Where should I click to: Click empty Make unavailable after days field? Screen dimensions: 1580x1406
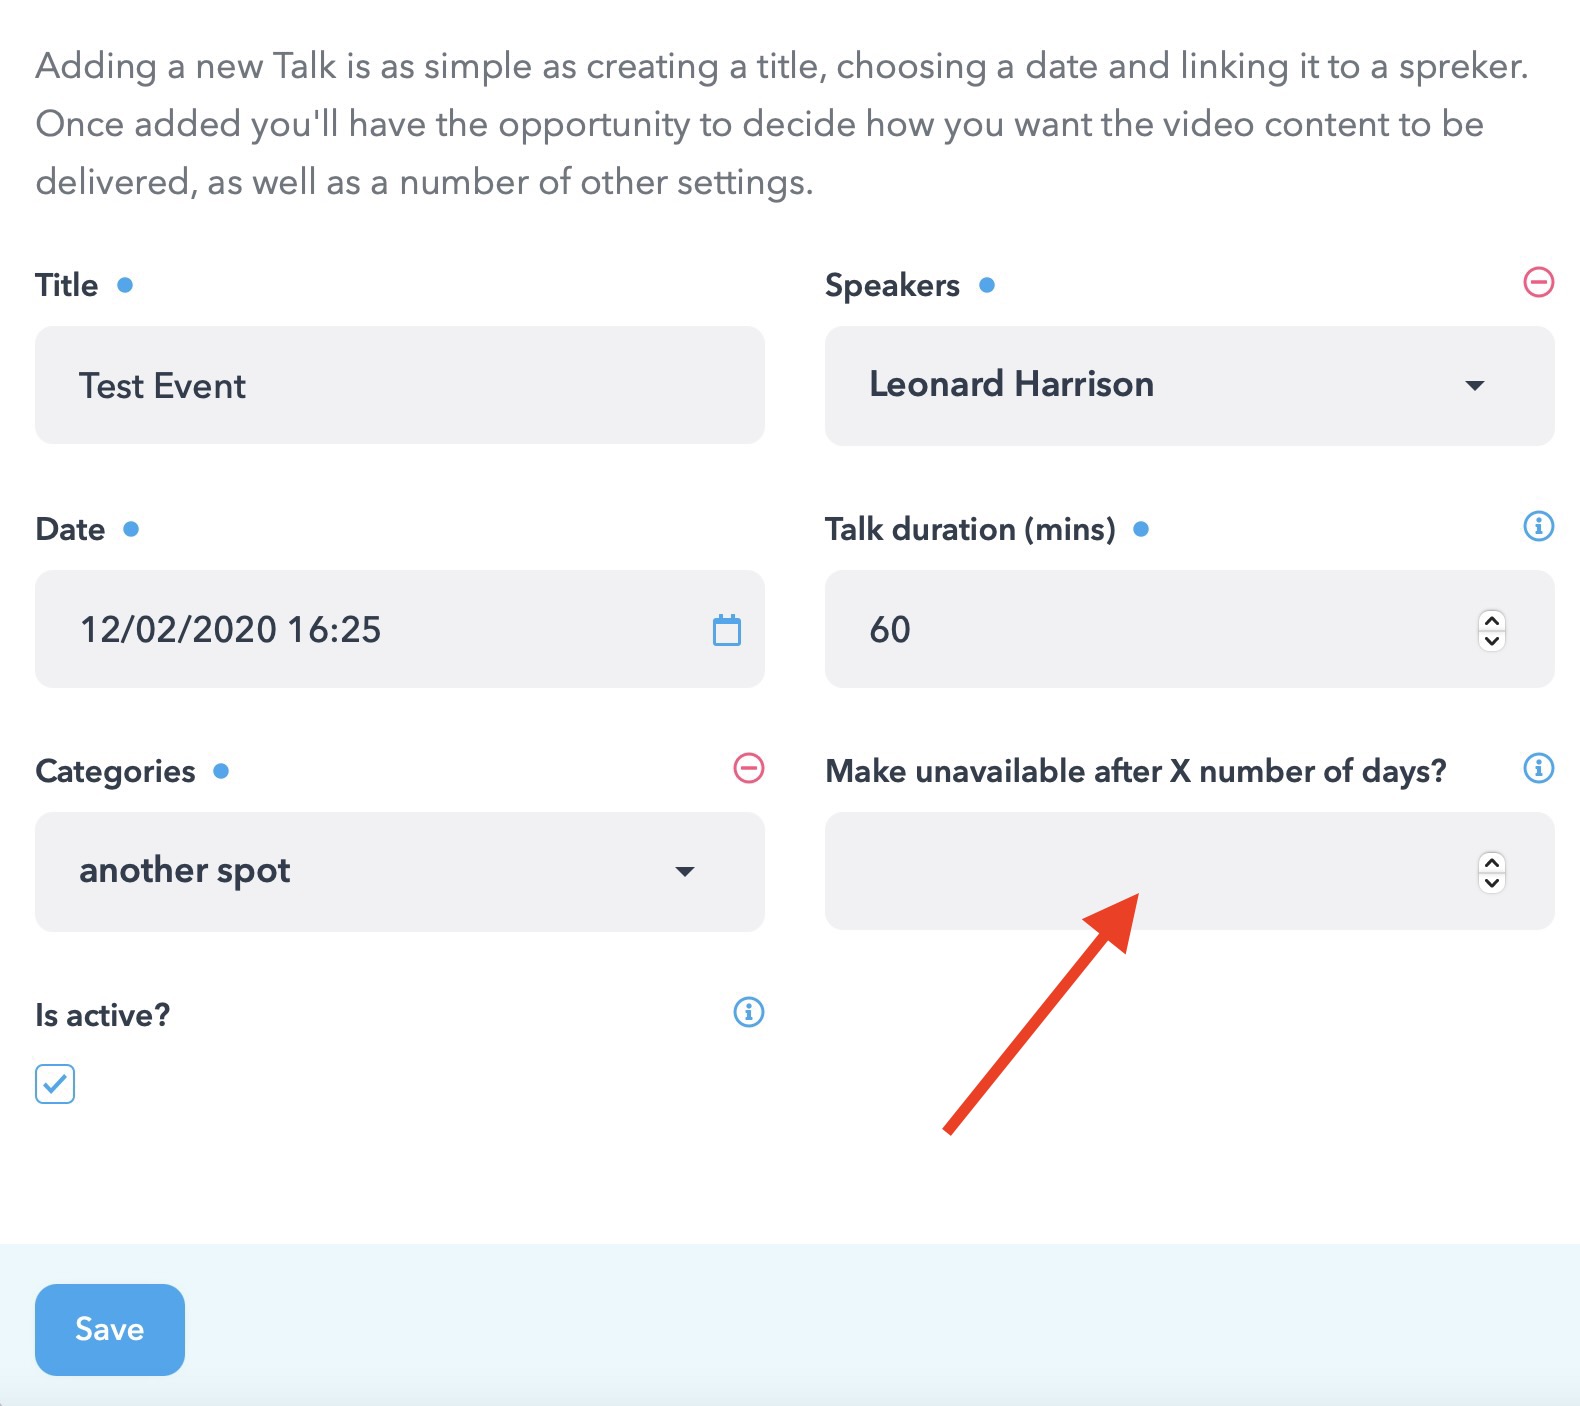(x=1190, y=871)
